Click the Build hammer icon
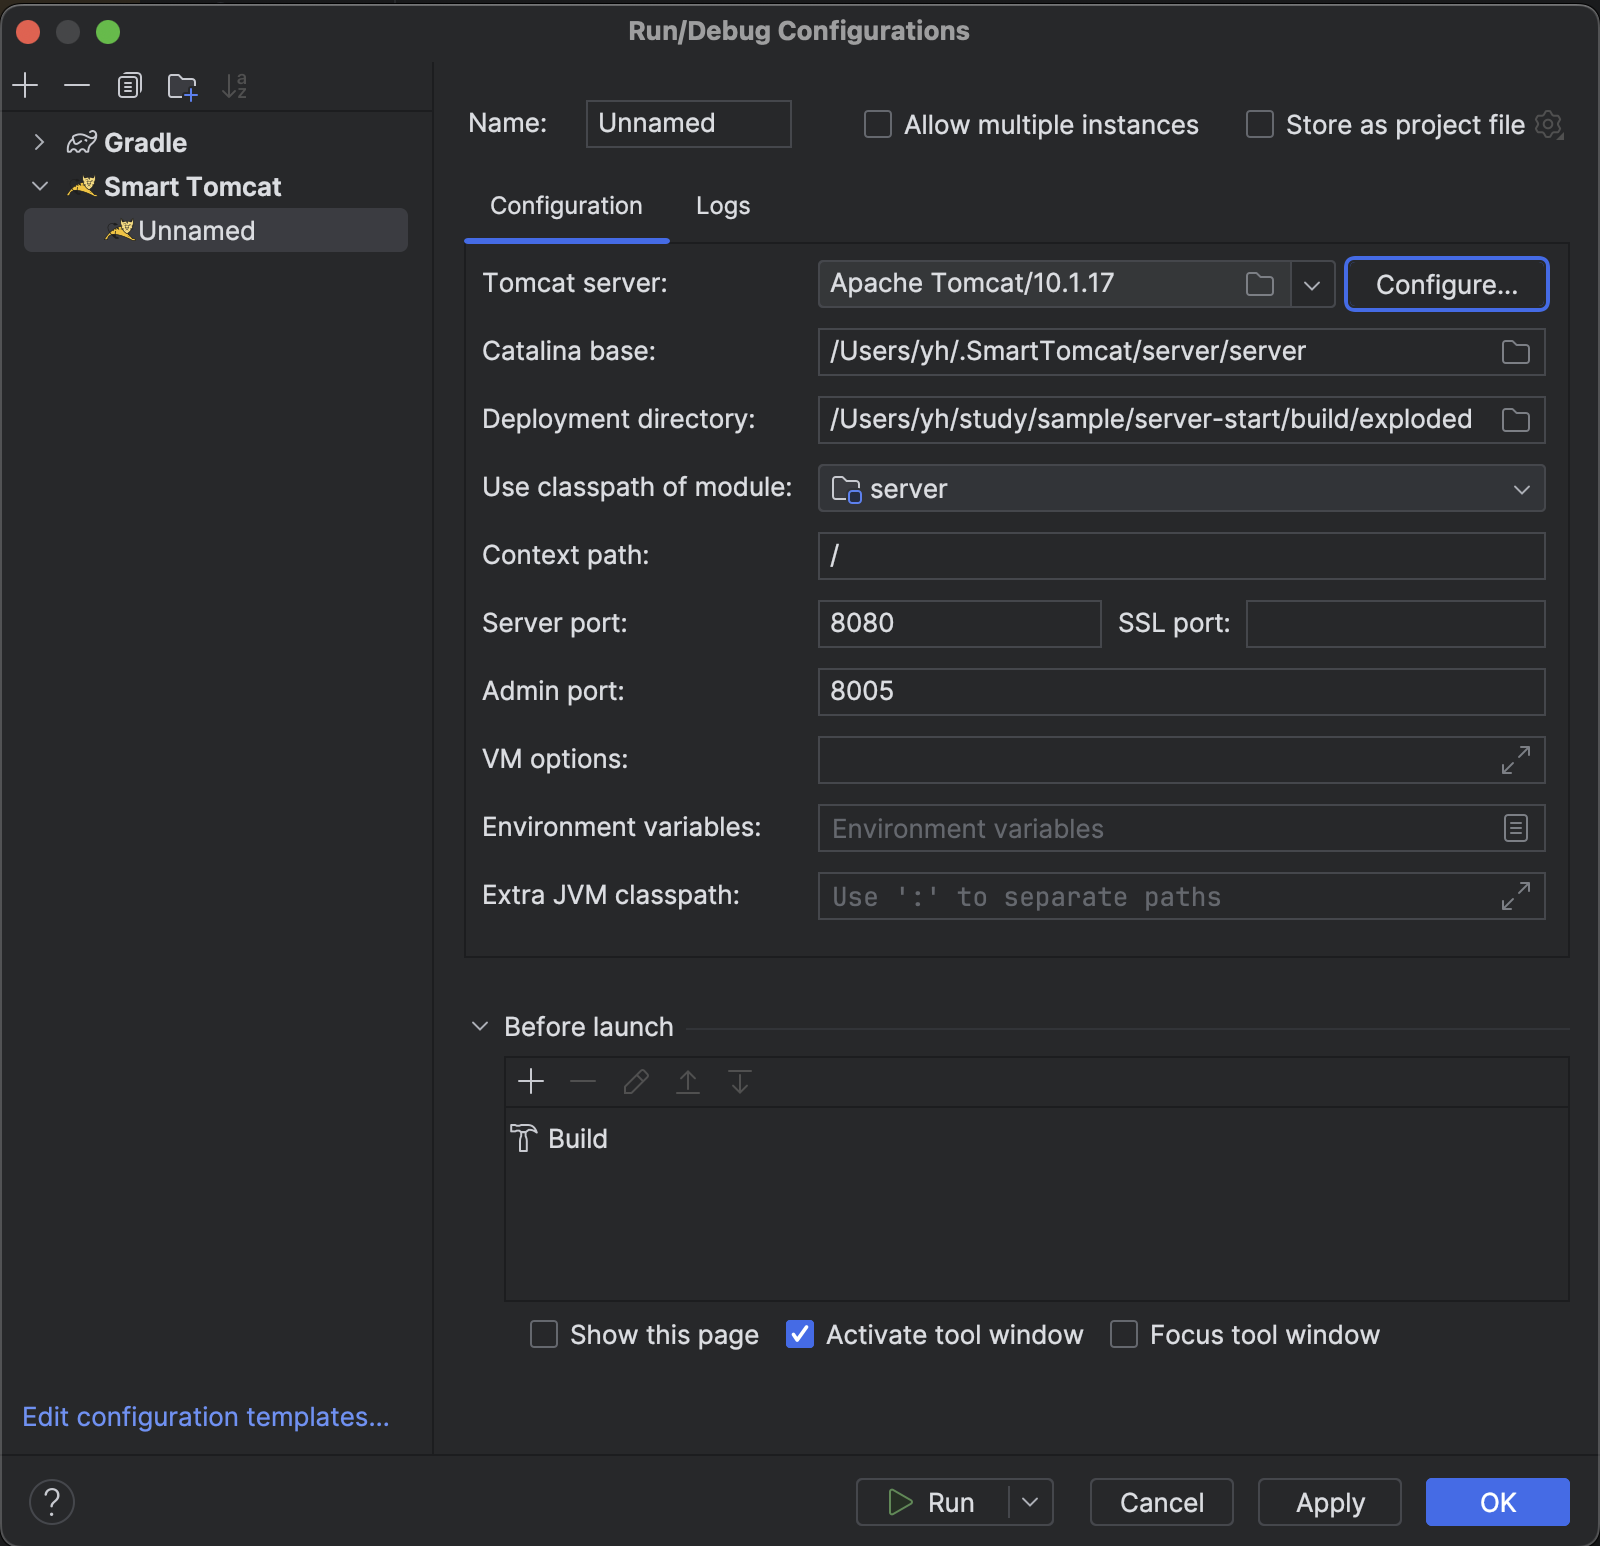 524,1139
